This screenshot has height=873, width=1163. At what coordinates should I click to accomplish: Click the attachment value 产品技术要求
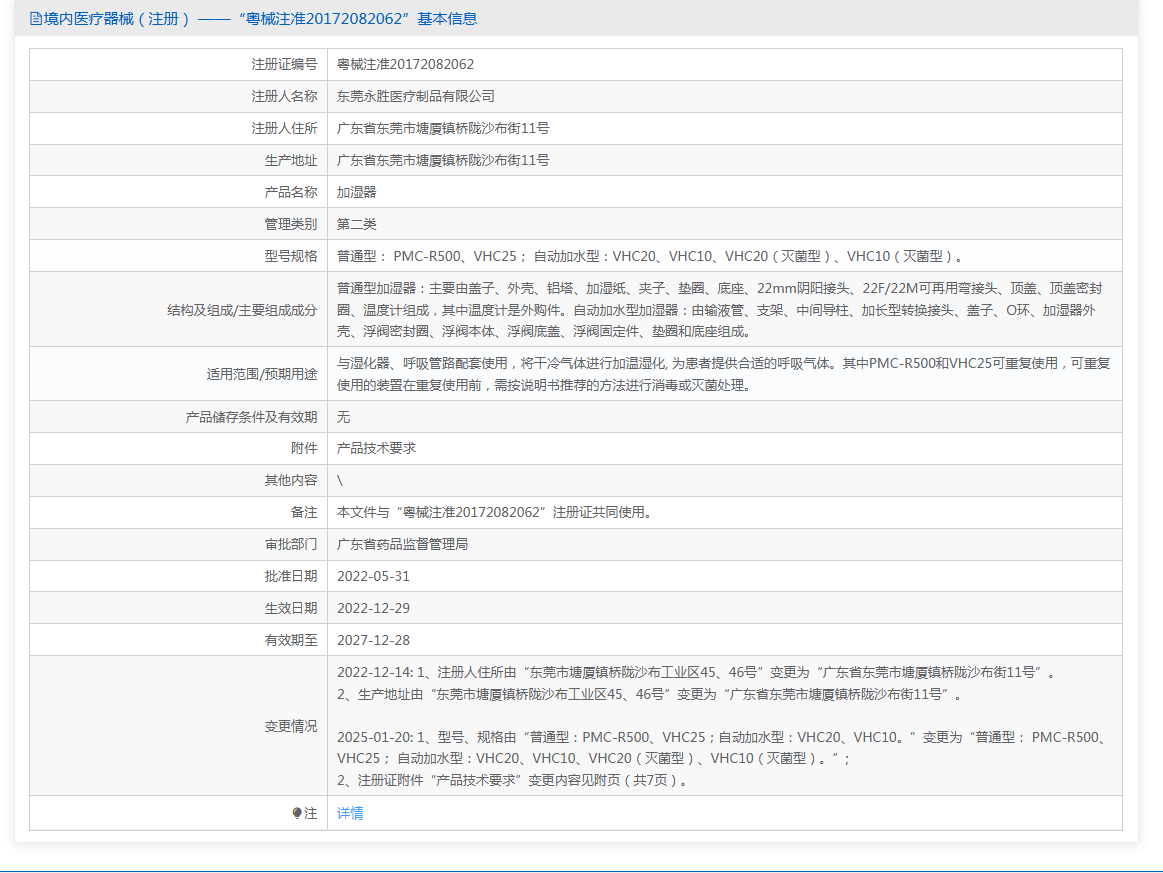click(376, 448)
